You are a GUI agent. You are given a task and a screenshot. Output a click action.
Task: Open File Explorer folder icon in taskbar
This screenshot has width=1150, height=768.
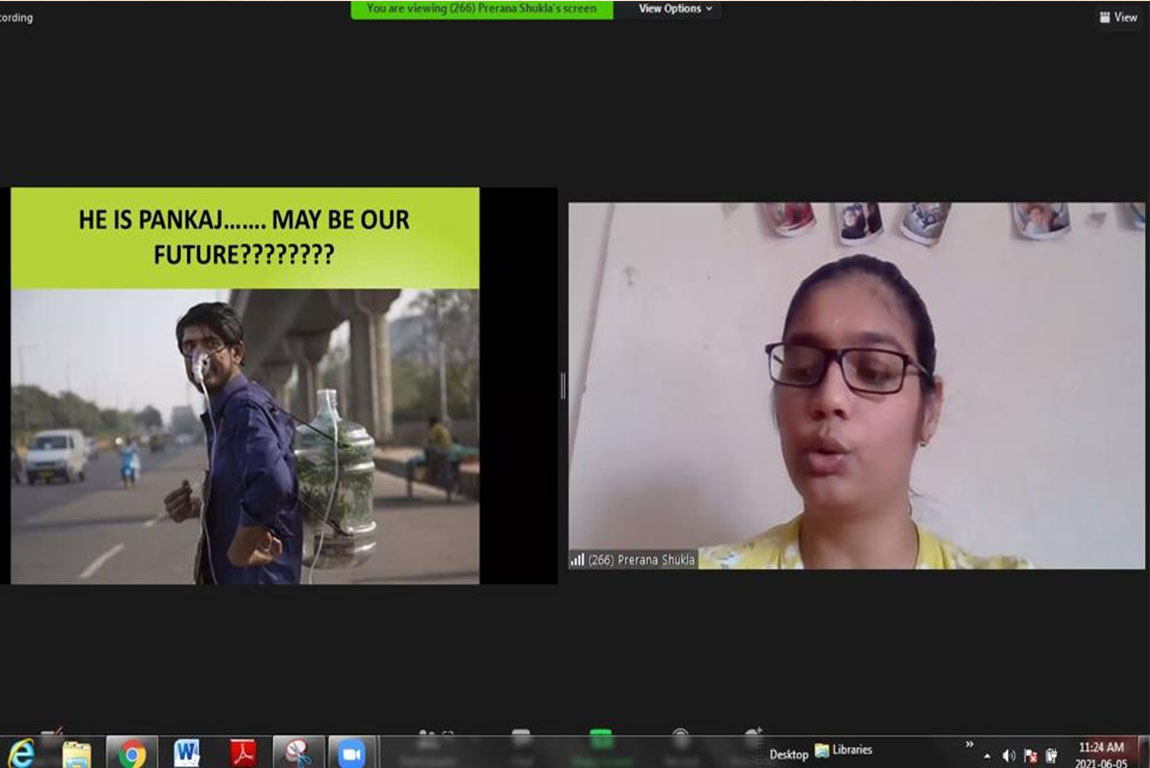76,753
